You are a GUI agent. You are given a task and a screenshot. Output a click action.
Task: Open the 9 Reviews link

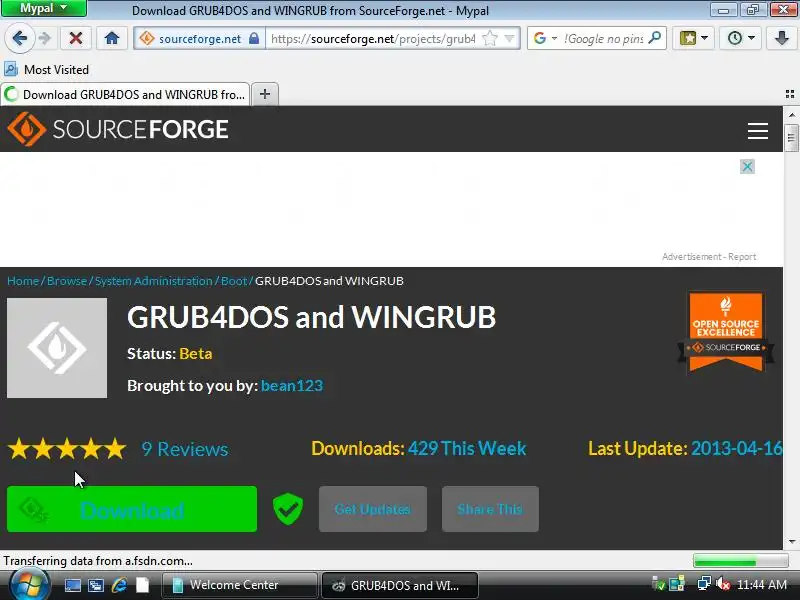click(185, 449)
